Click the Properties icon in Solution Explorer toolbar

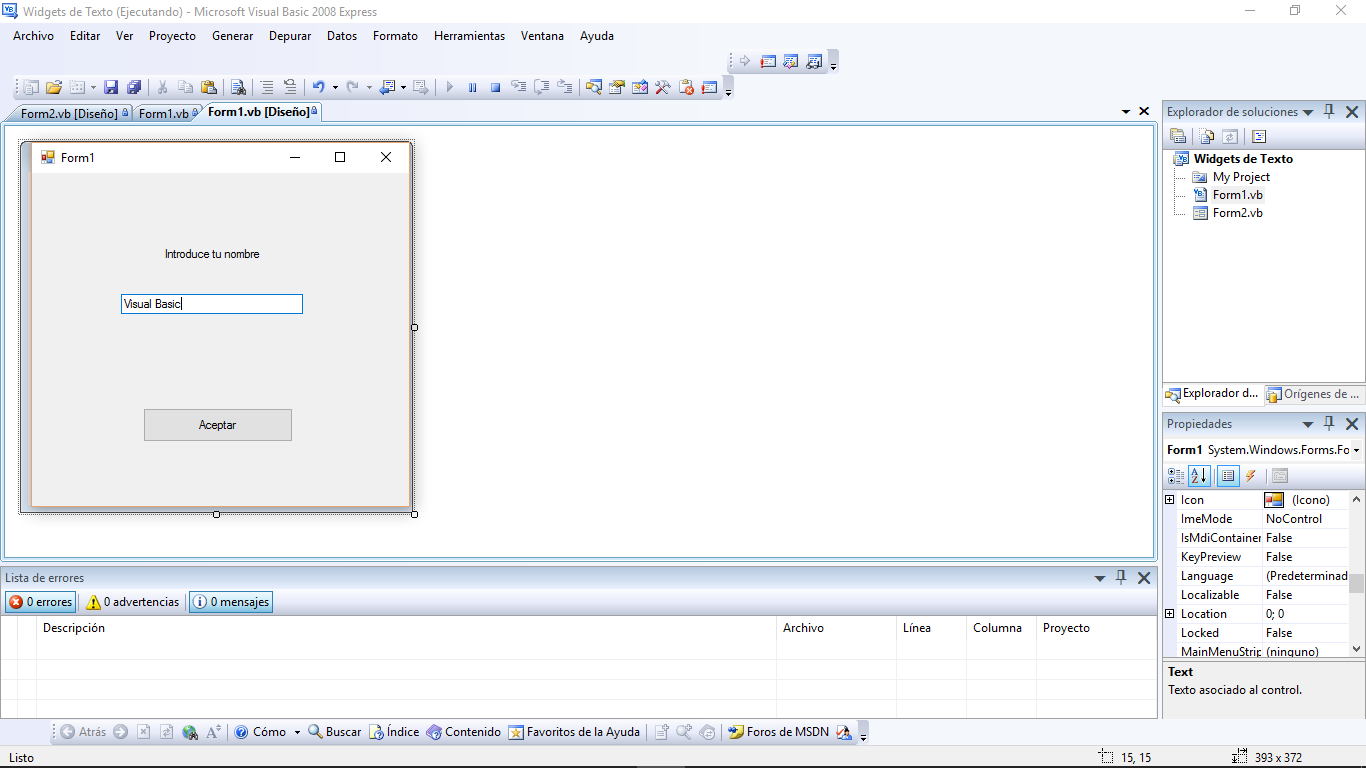[x=1178, y=137]
